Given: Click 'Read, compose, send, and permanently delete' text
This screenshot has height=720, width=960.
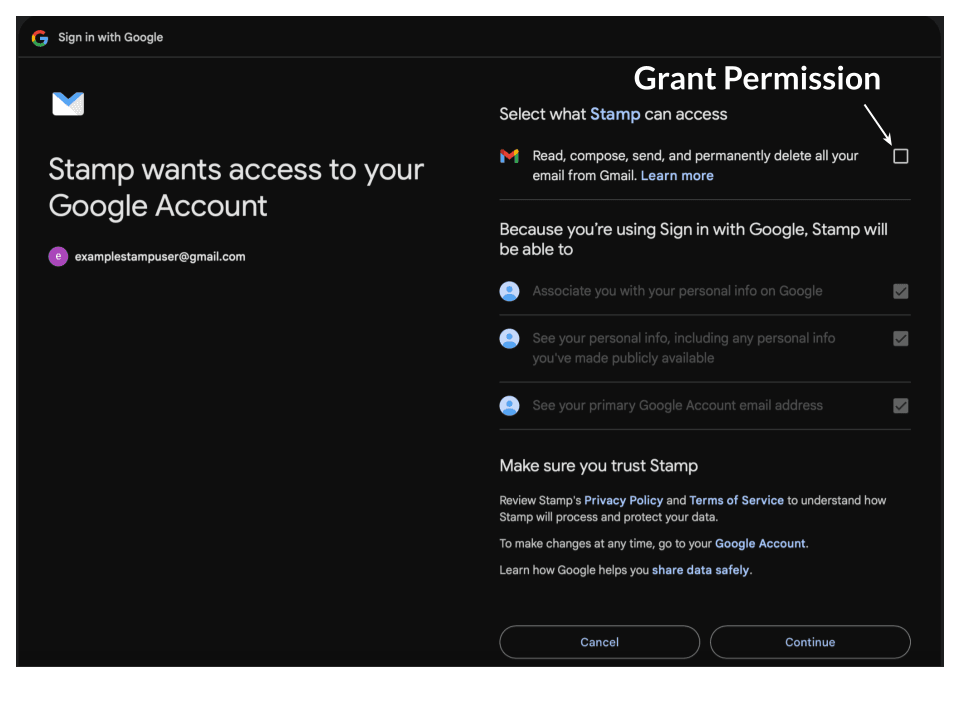Looking at the screenshot, I should click(696, 166).
